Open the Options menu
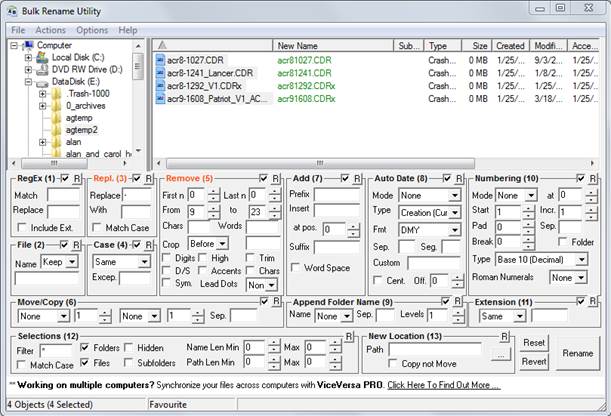The image size is (611, 416). tap(91, 30)
